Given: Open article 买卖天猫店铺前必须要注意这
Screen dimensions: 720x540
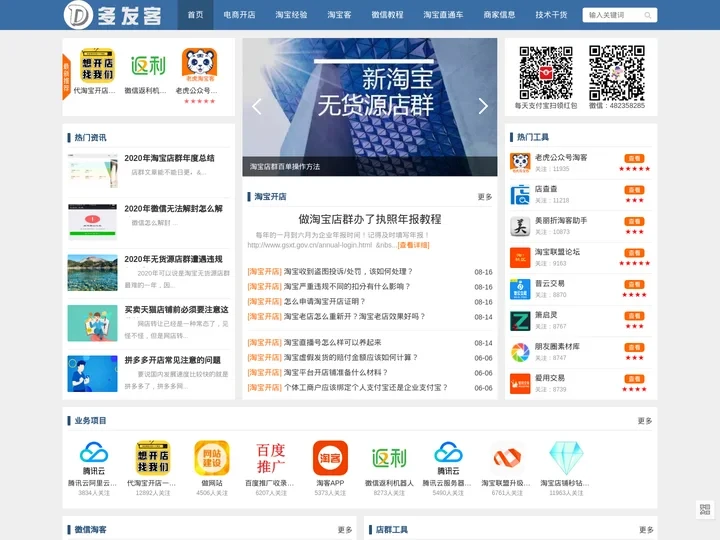Looking at the screenshot, I should pyautogui.click(x=176, y=310).
